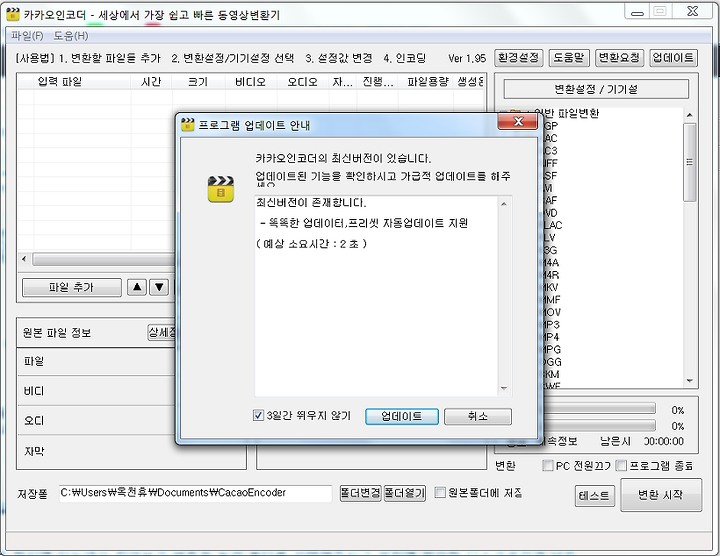Click the save folder path field
This screenshot has width=720, height=556.
click(x=195, y=493)
